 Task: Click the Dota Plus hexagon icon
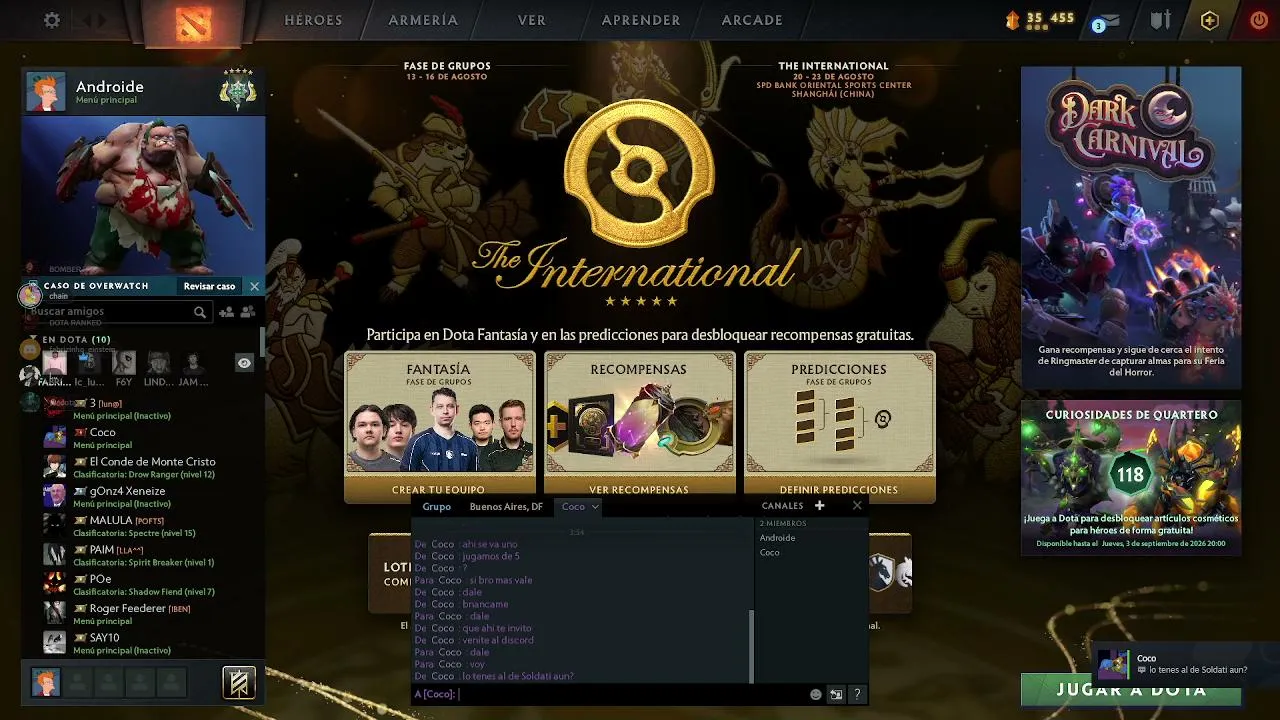(x=1210, y=20)
